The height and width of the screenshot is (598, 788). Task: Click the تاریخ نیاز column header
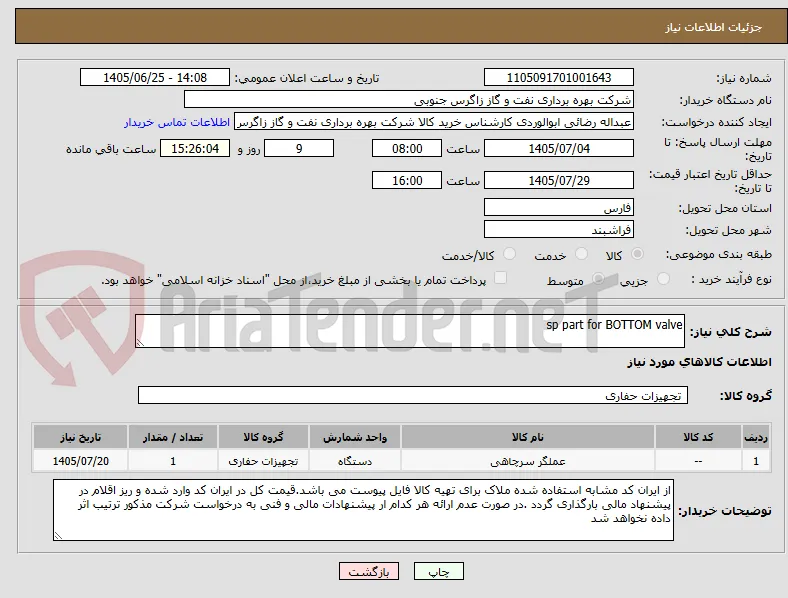(x=80, y=437)
